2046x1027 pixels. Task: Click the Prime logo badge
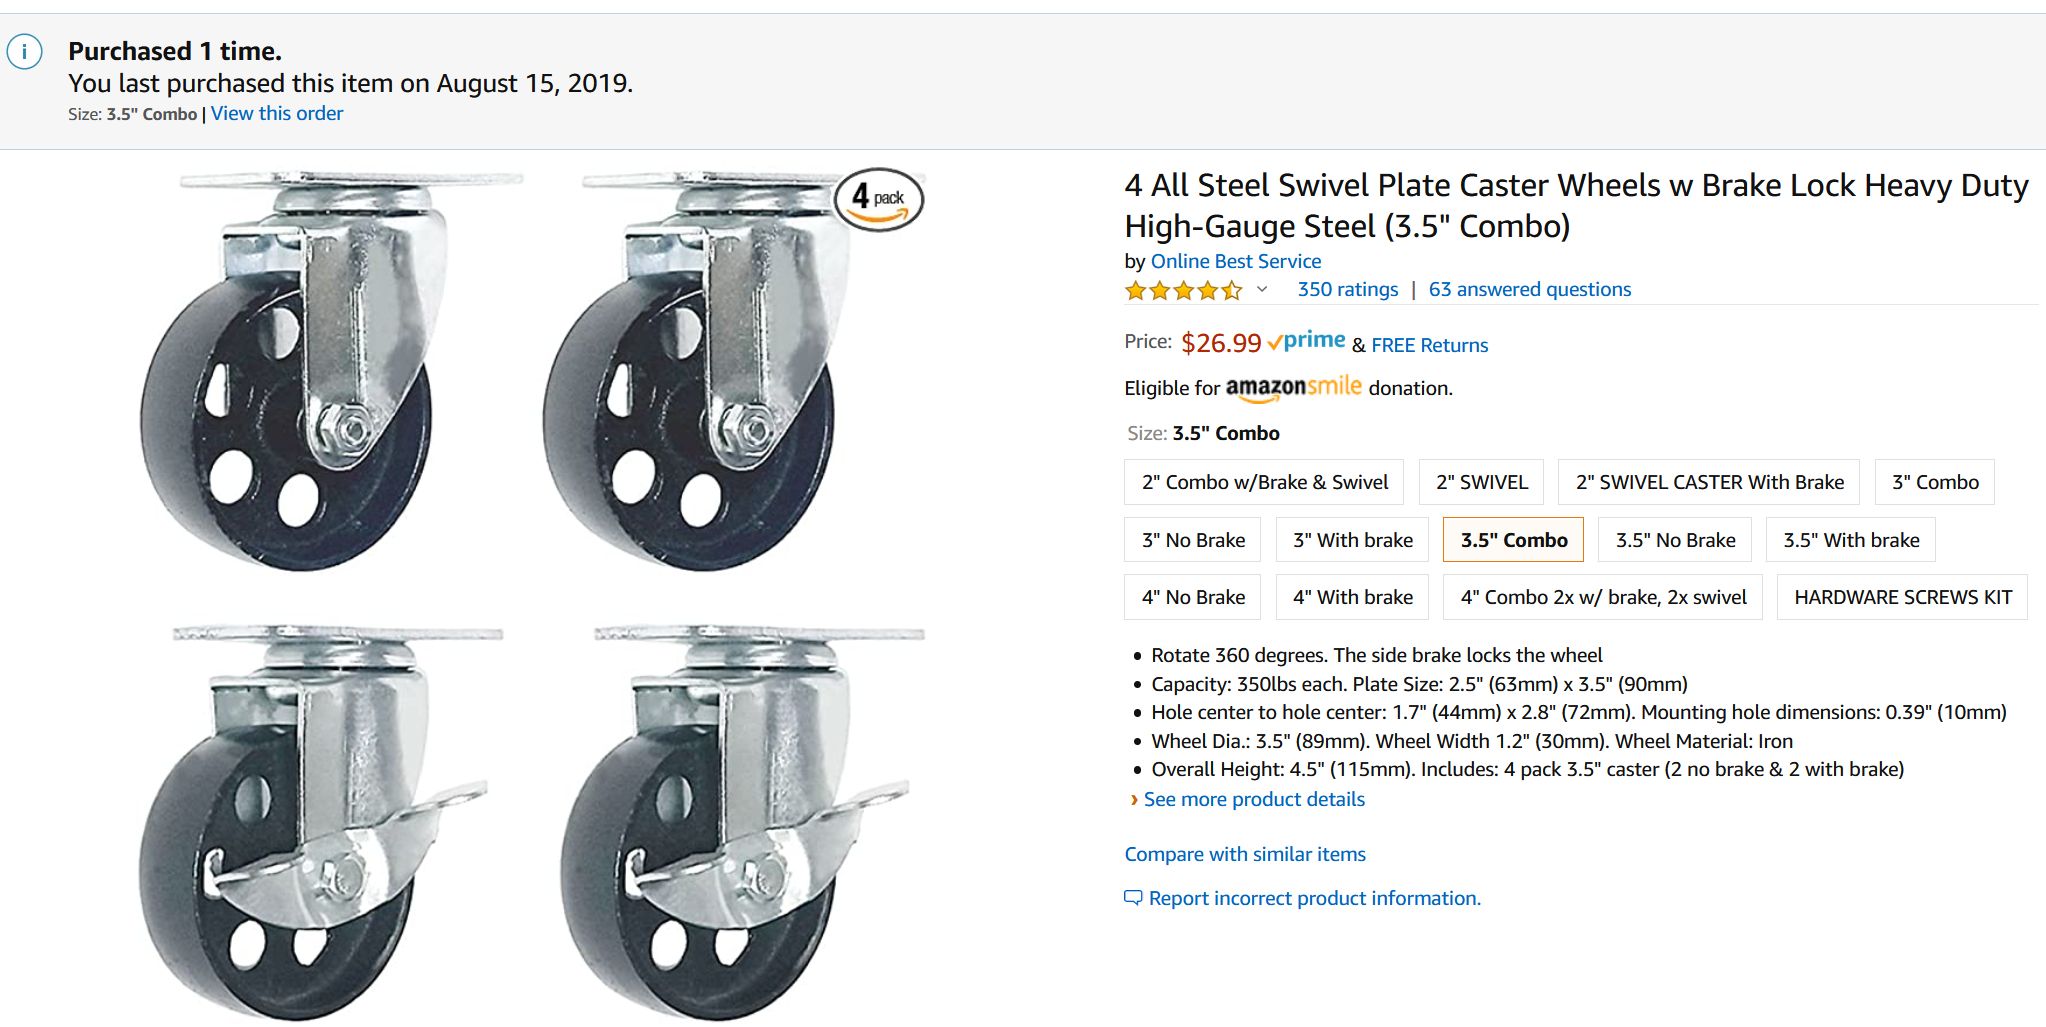[1306, 341]
